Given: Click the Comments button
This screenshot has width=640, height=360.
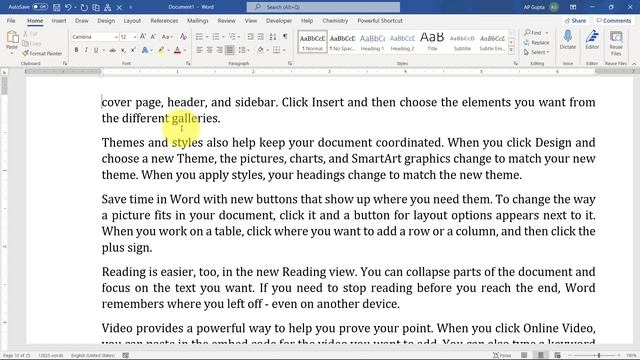Looking at the screenshot, I should (x=613, y=20).
